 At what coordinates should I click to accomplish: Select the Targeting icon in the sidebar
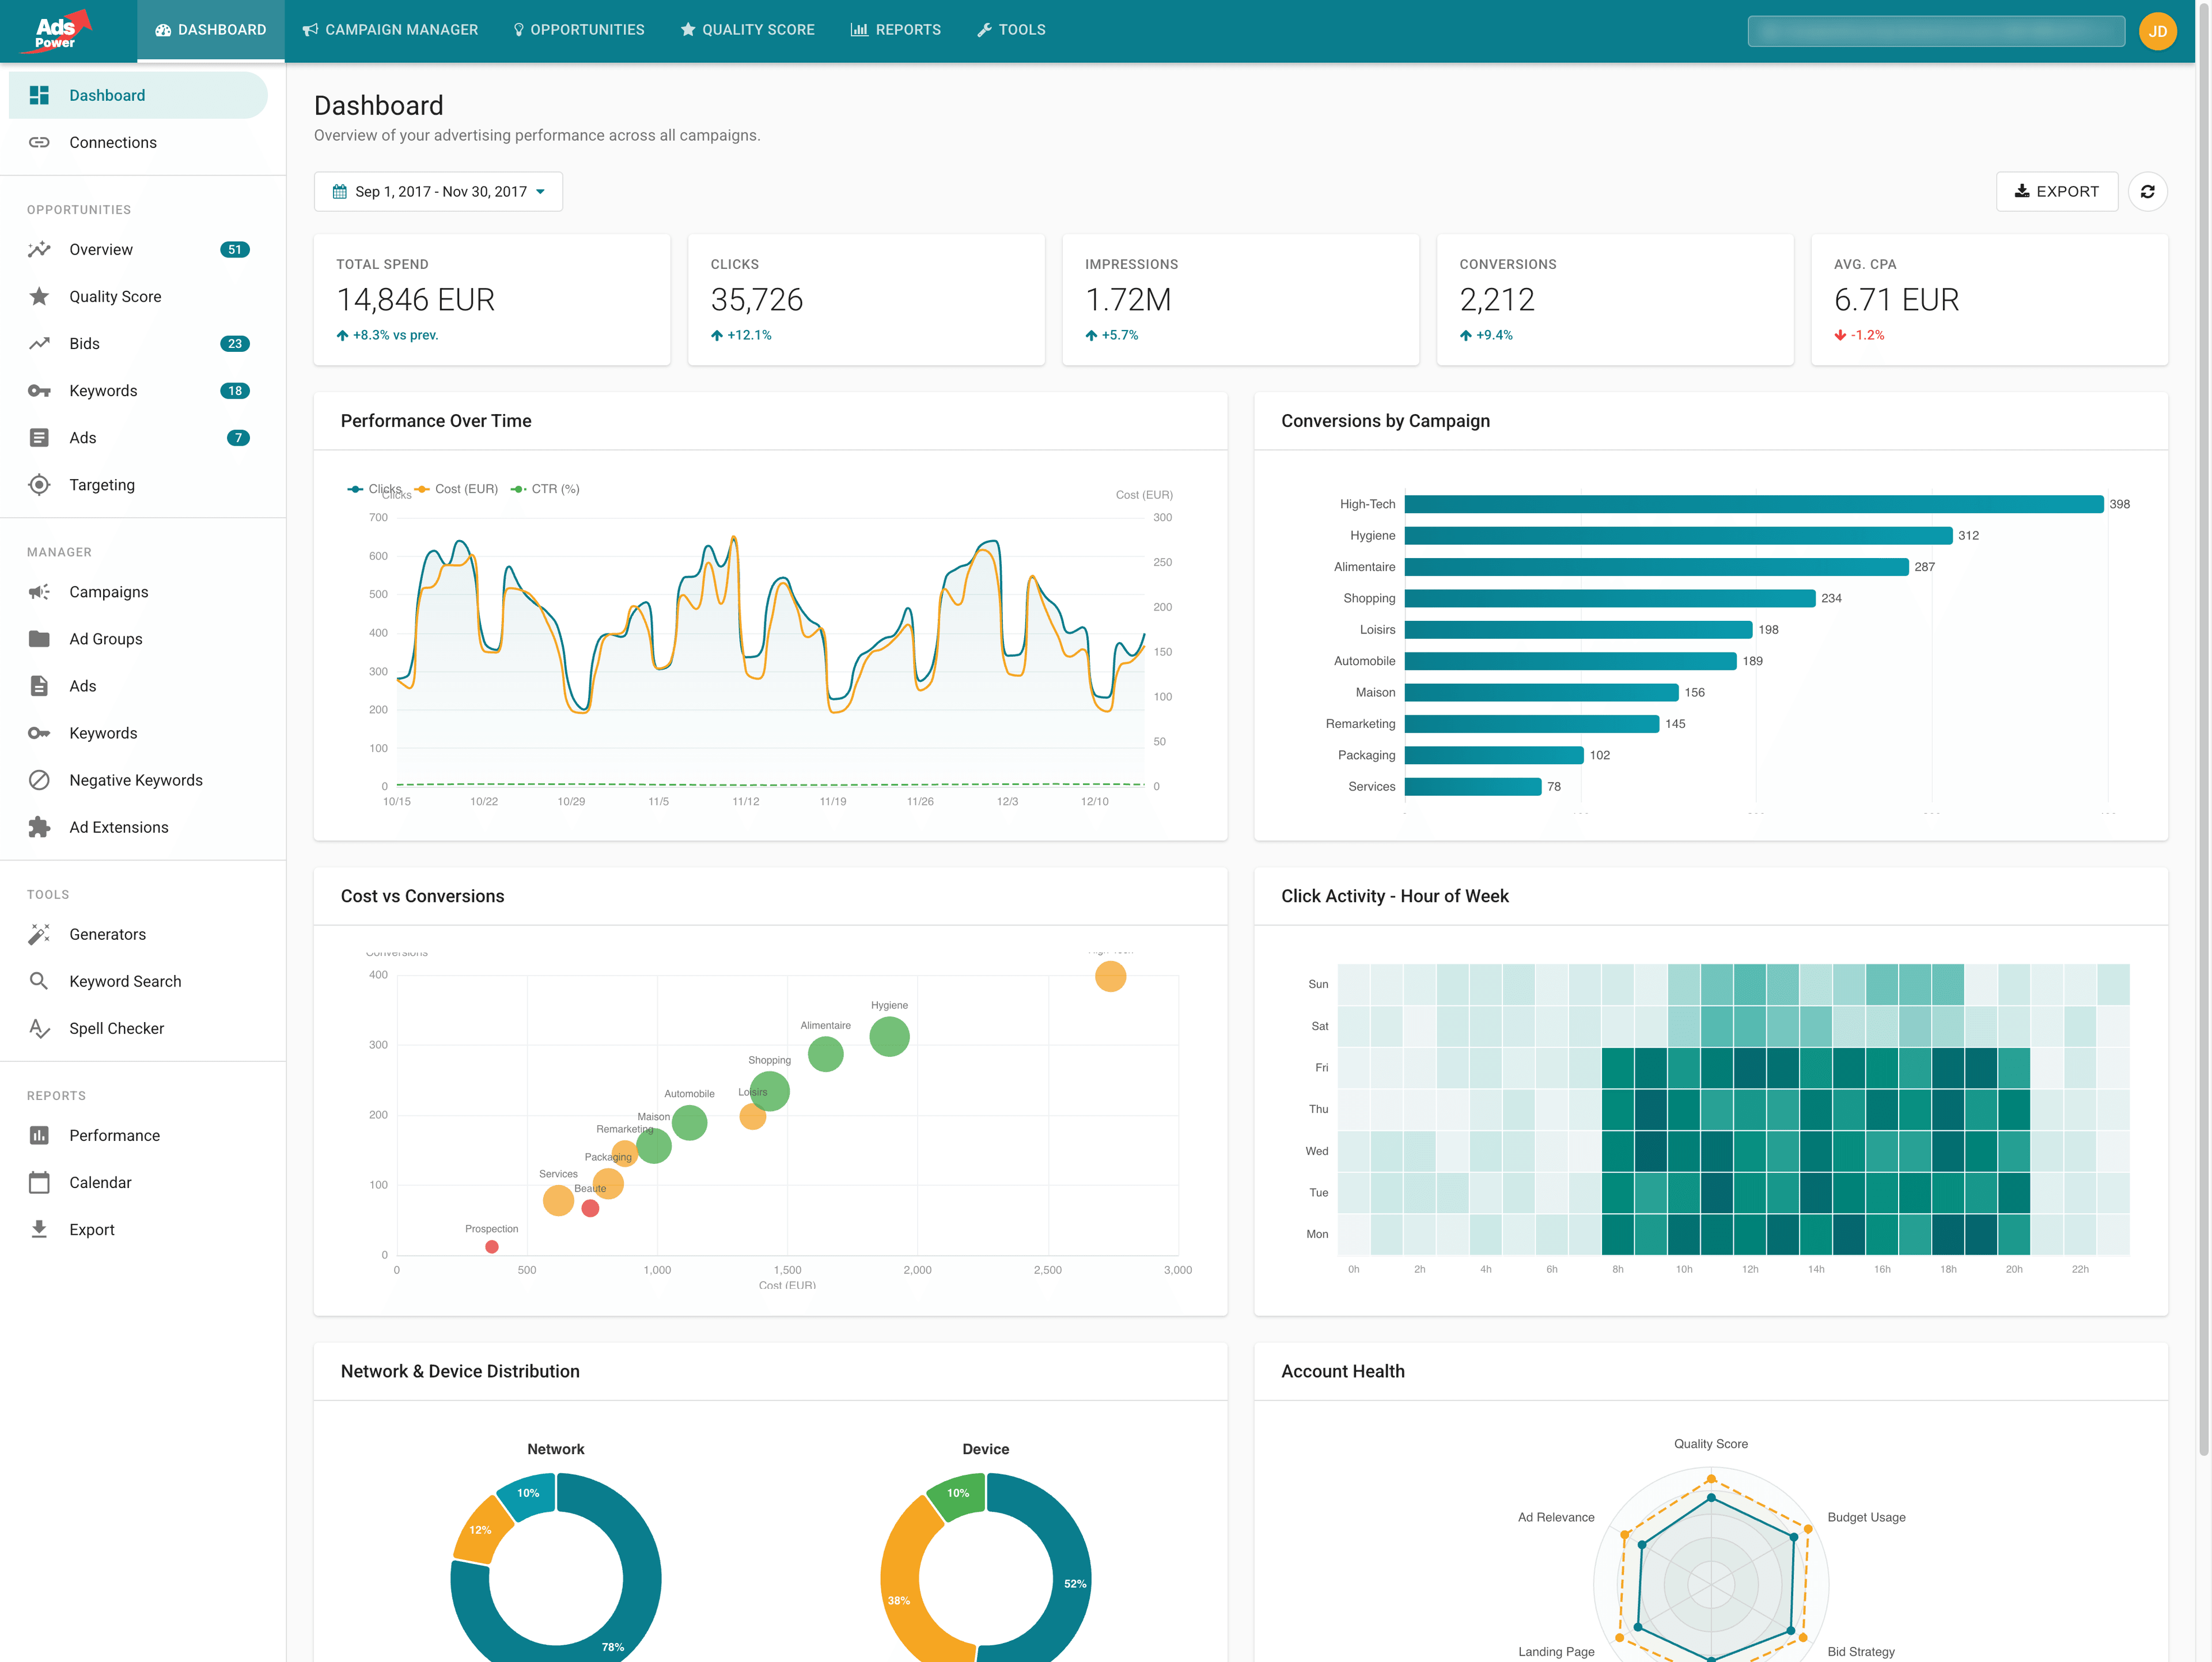(x=39, y=484)
